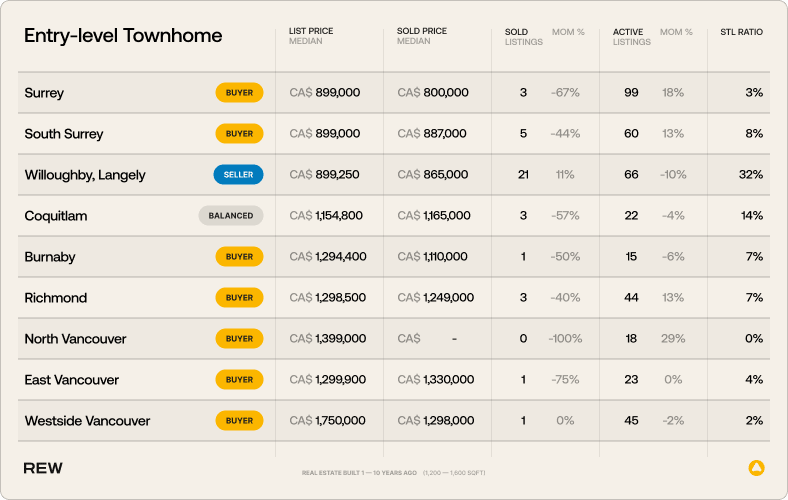Click Burnaby list price 'CA$ 1,294,400'
The height and width of the screenshot is (500, 788).
pyautogui.click(x=328, y=256)
